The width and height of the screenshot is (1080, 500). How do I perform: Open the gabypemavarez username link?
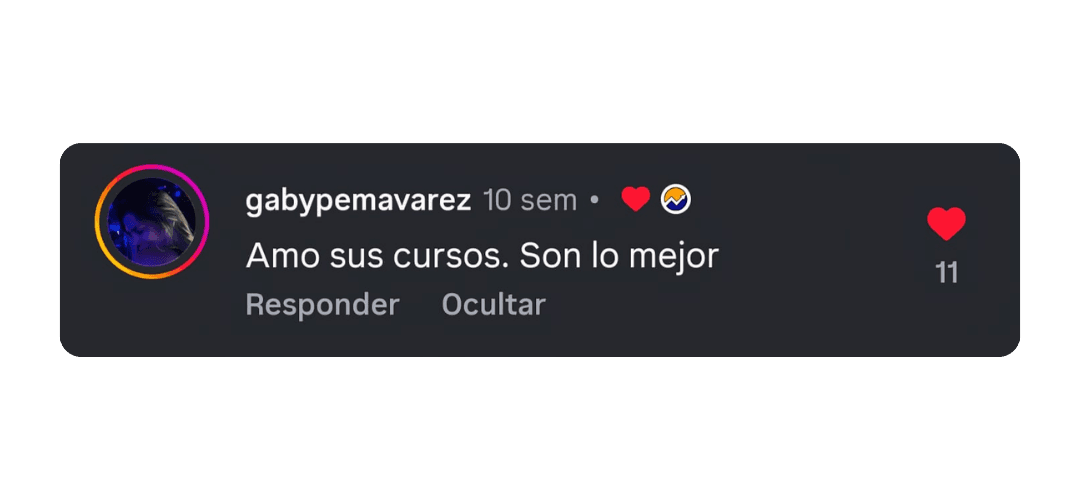(358, 201)
